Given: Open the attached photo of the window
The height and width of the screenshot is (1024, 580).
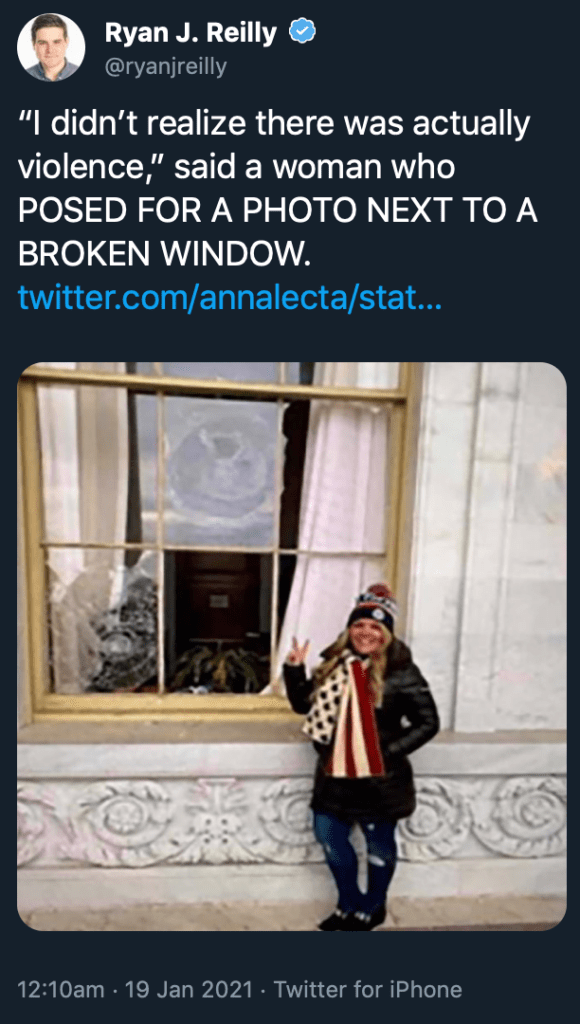Looking at the screenshot, I should click(291, 646).
